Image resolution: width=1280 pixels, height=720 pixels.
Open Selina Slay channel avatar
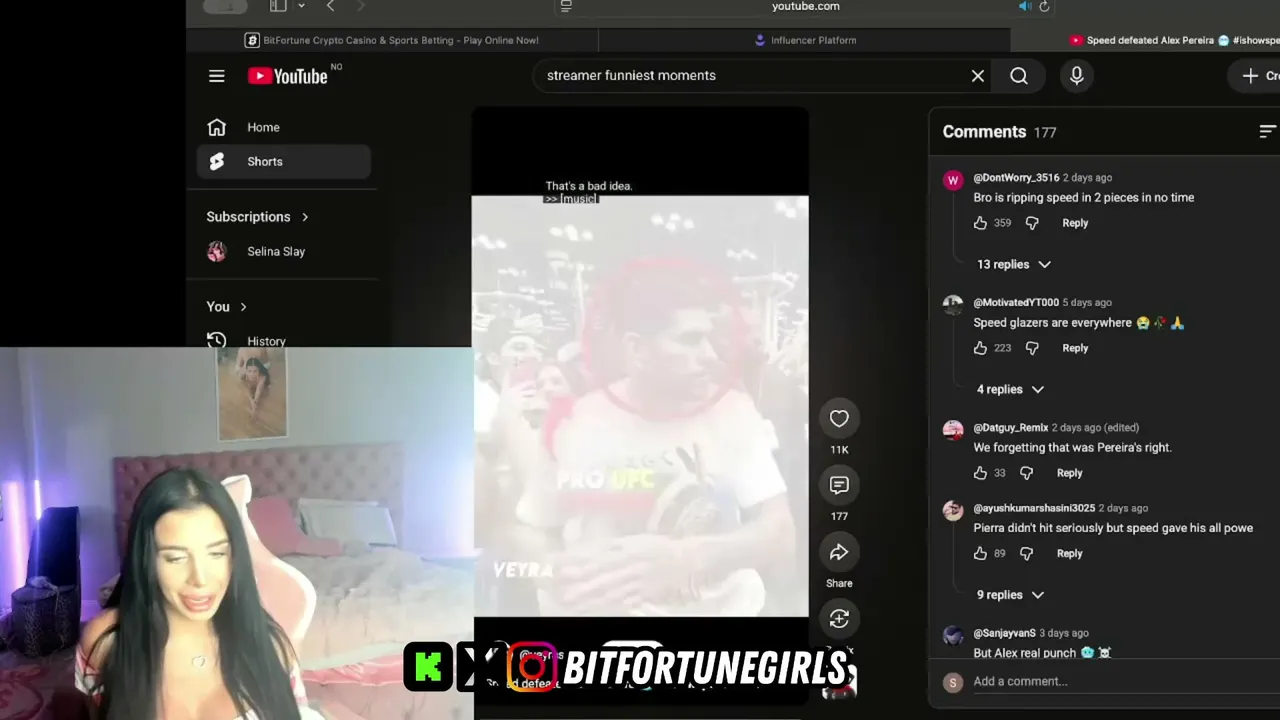[217, 252]
